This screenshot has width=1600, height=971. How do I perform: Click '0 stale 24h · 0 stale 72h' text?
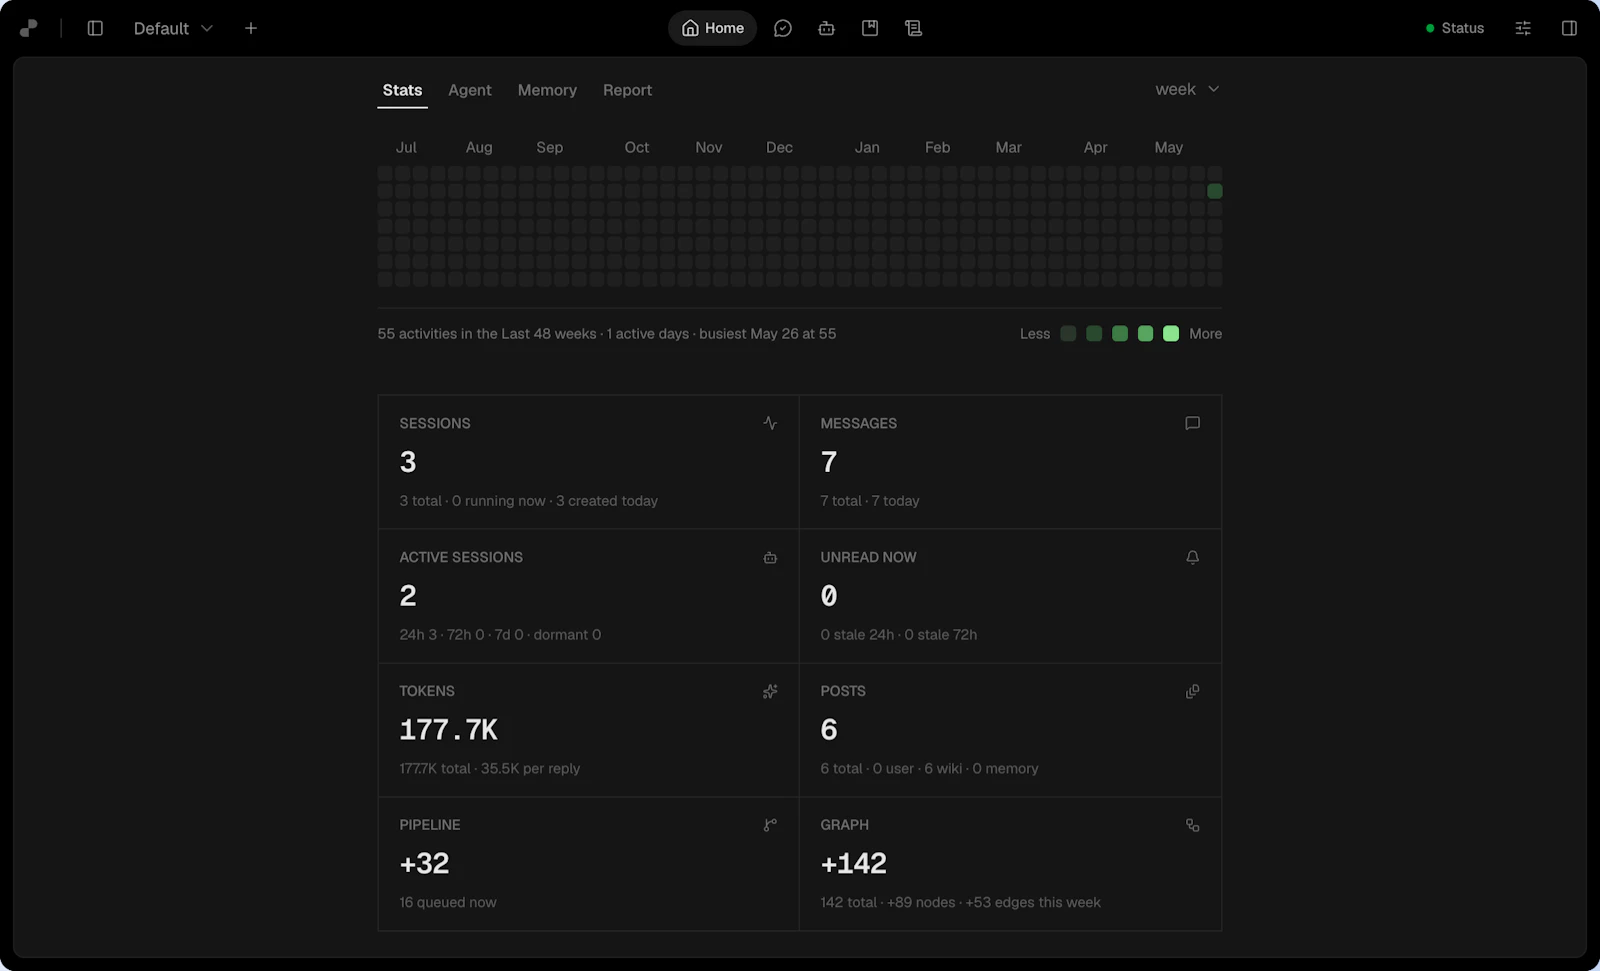coord(899,635)
